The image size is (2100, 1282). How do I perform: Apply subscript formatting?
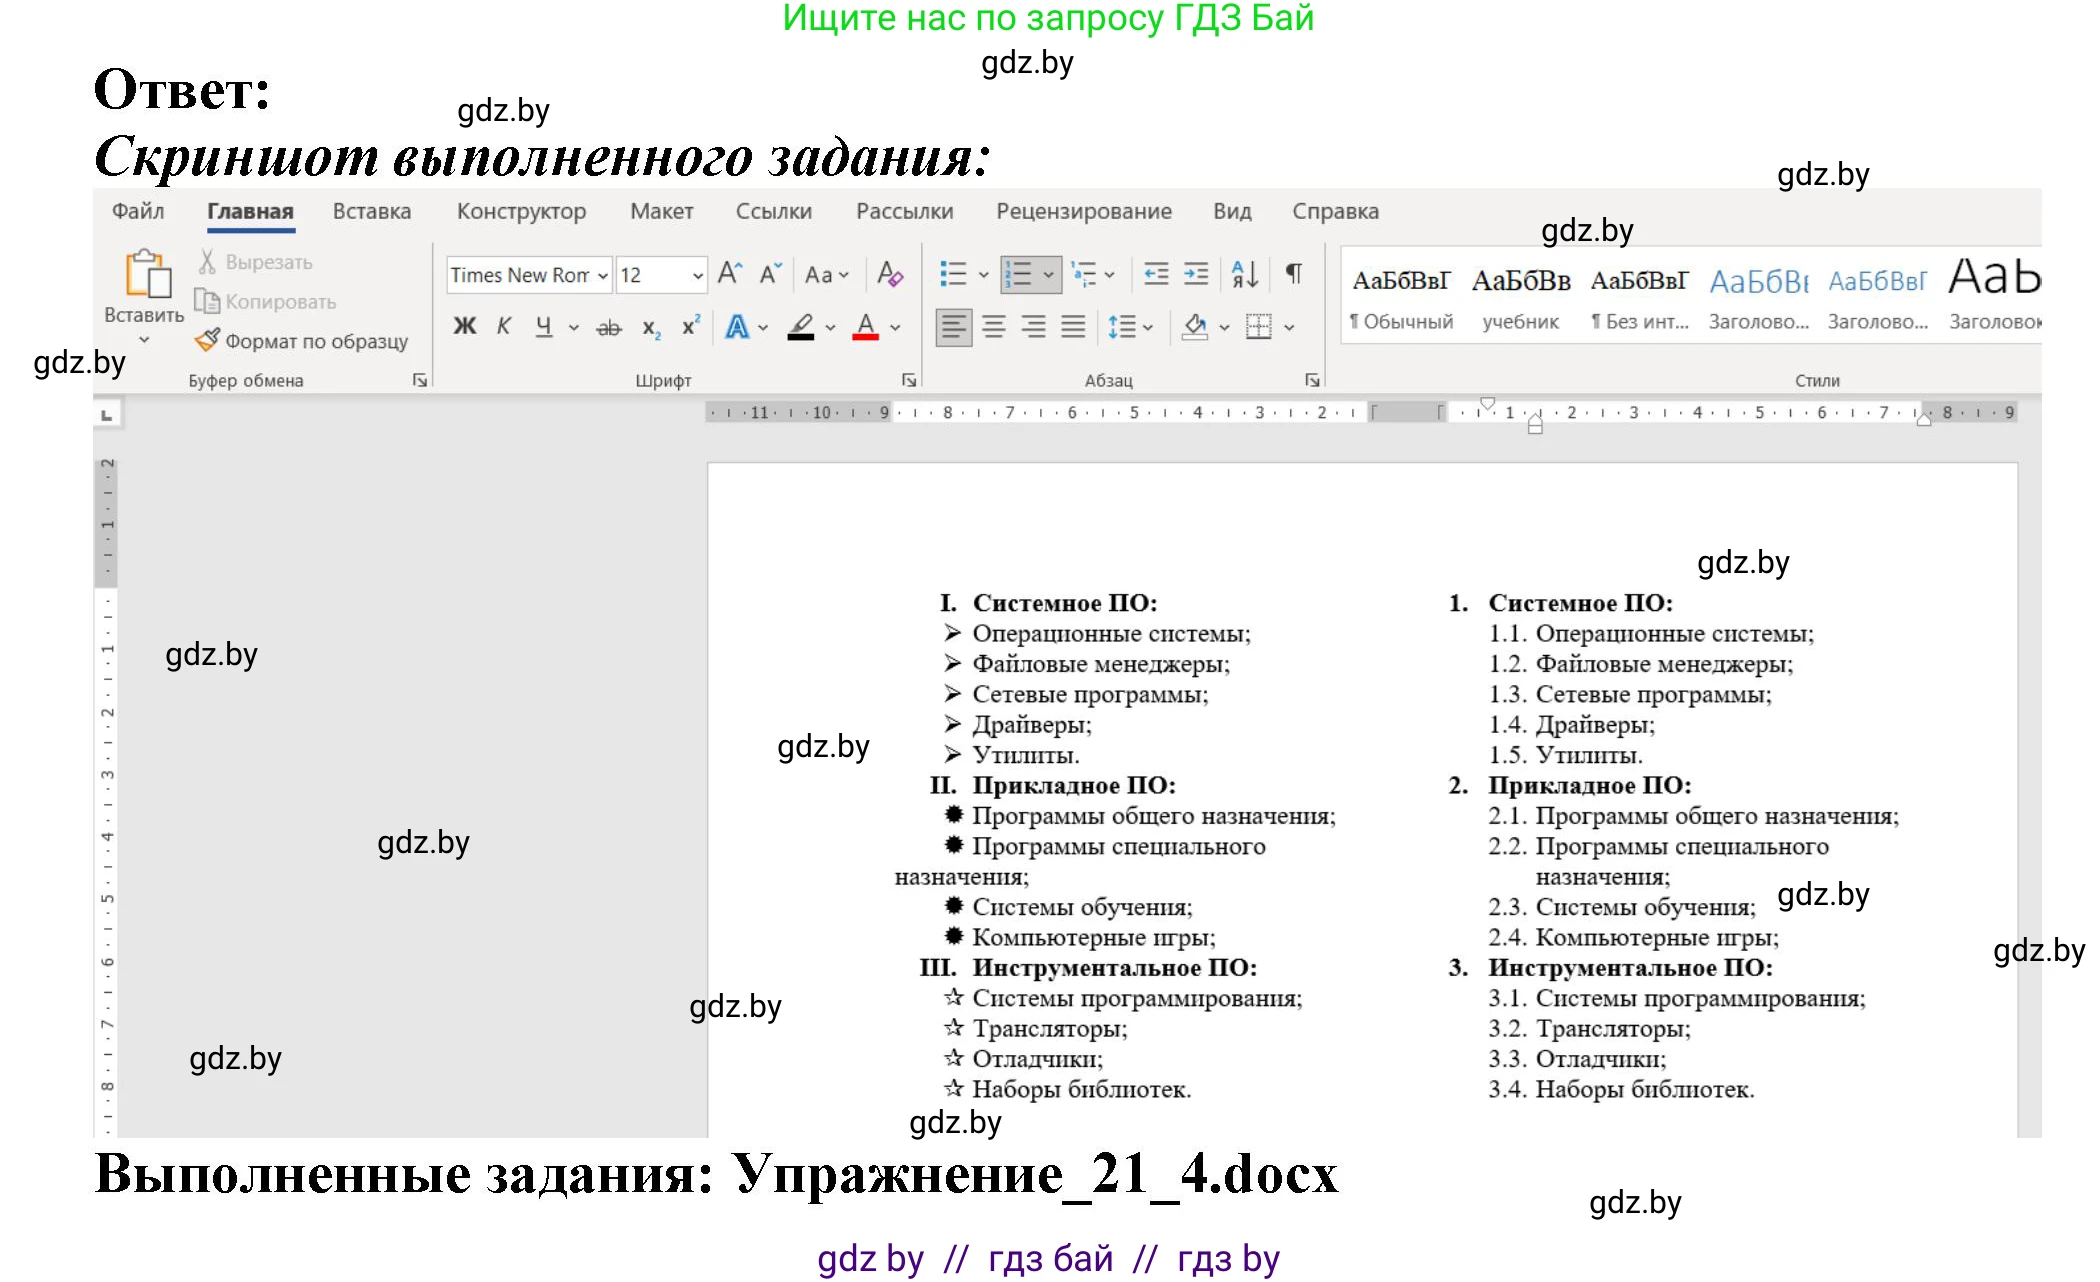coord(652,328)
